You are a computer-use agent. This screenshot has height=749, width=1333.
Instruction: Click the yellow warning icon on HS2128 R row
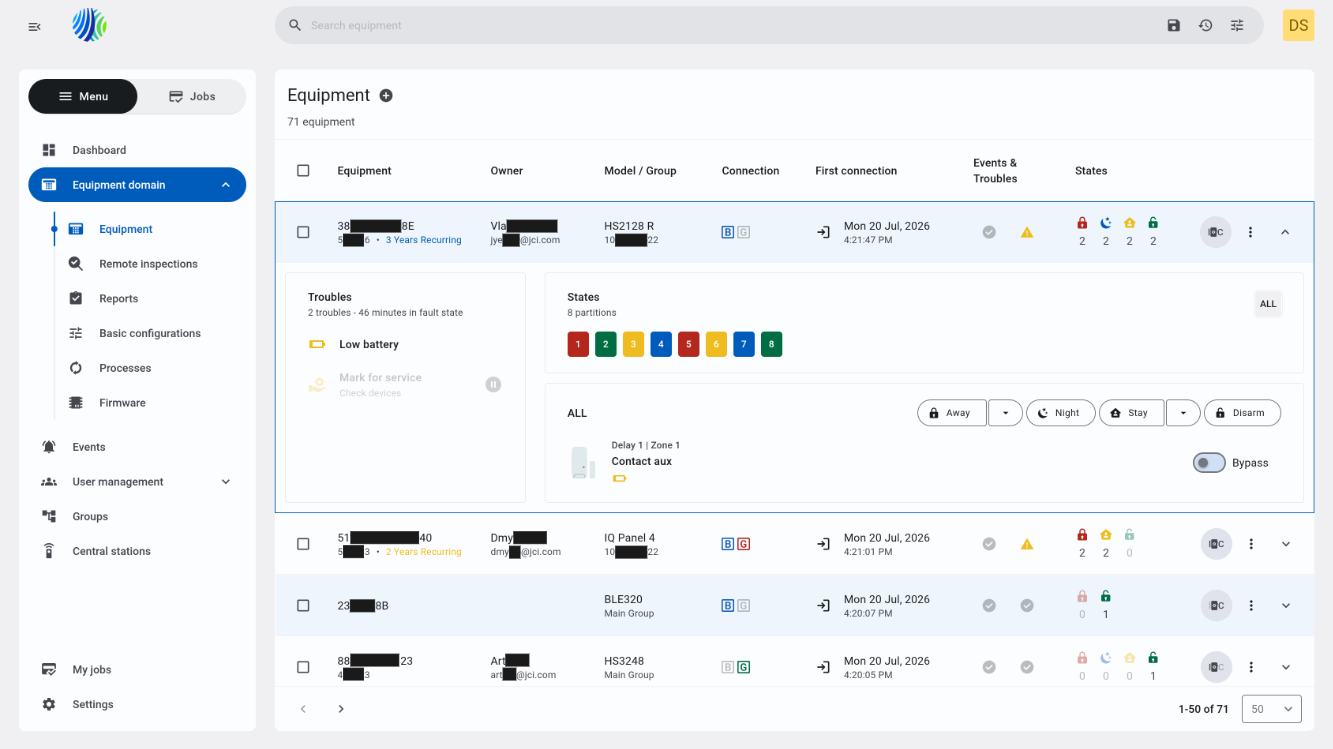[x=1027, y=232]
